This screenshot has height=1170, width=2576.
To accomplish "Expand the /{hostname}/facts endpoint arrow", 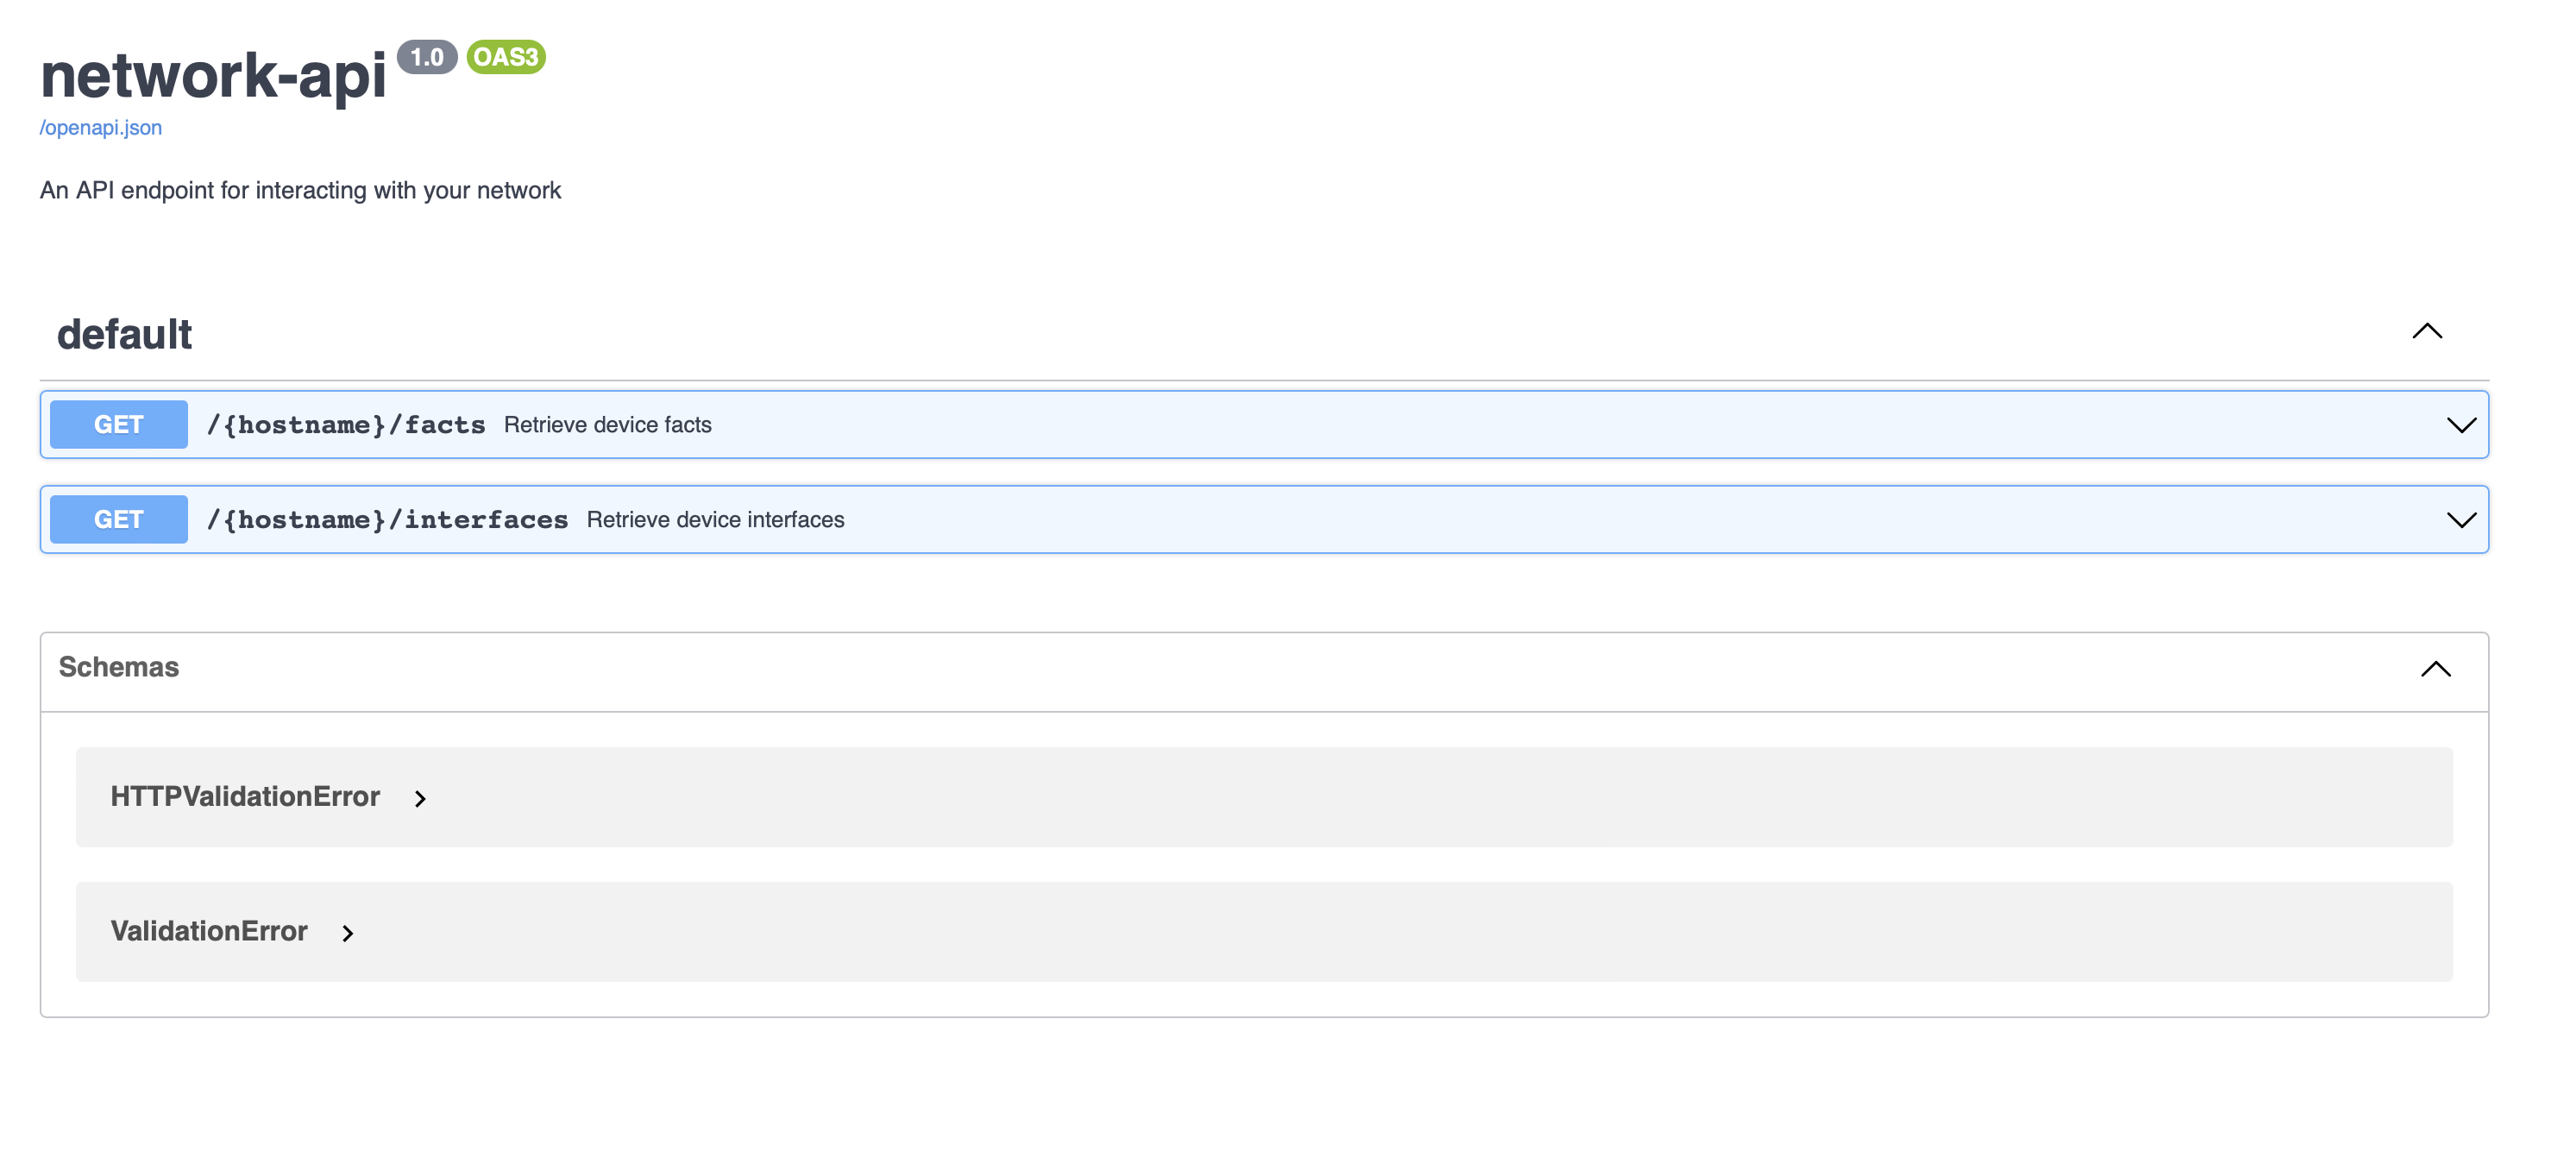I will [x=2460, y=425].
